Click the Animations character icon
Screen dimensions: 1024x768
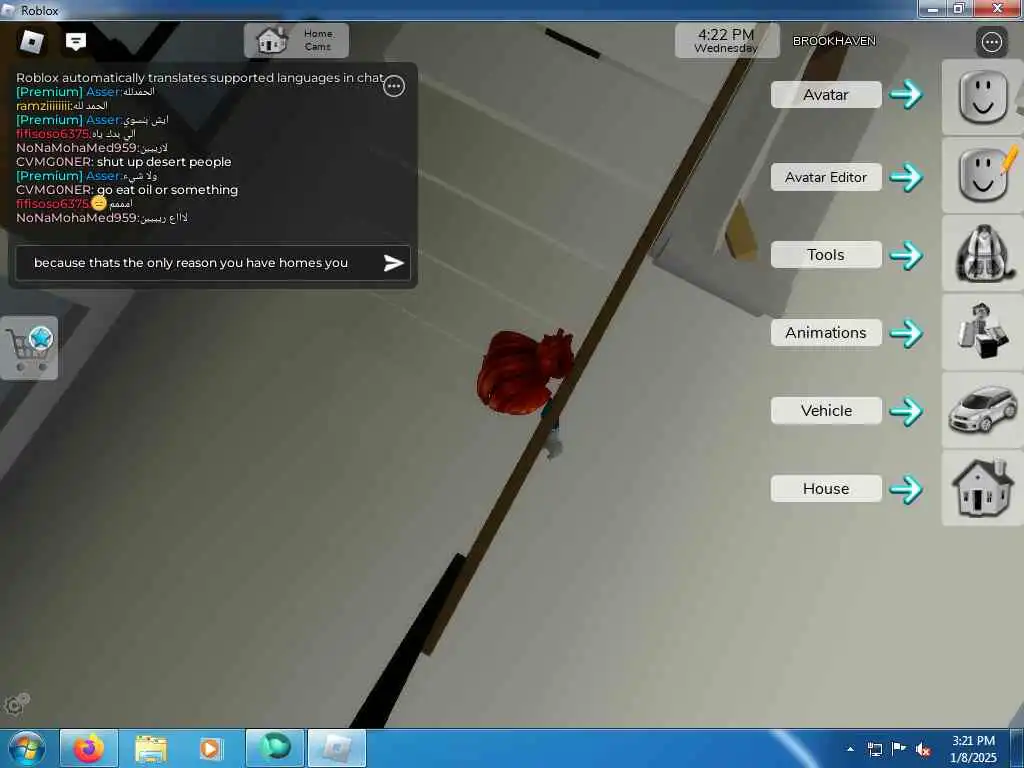coord(982,332)
